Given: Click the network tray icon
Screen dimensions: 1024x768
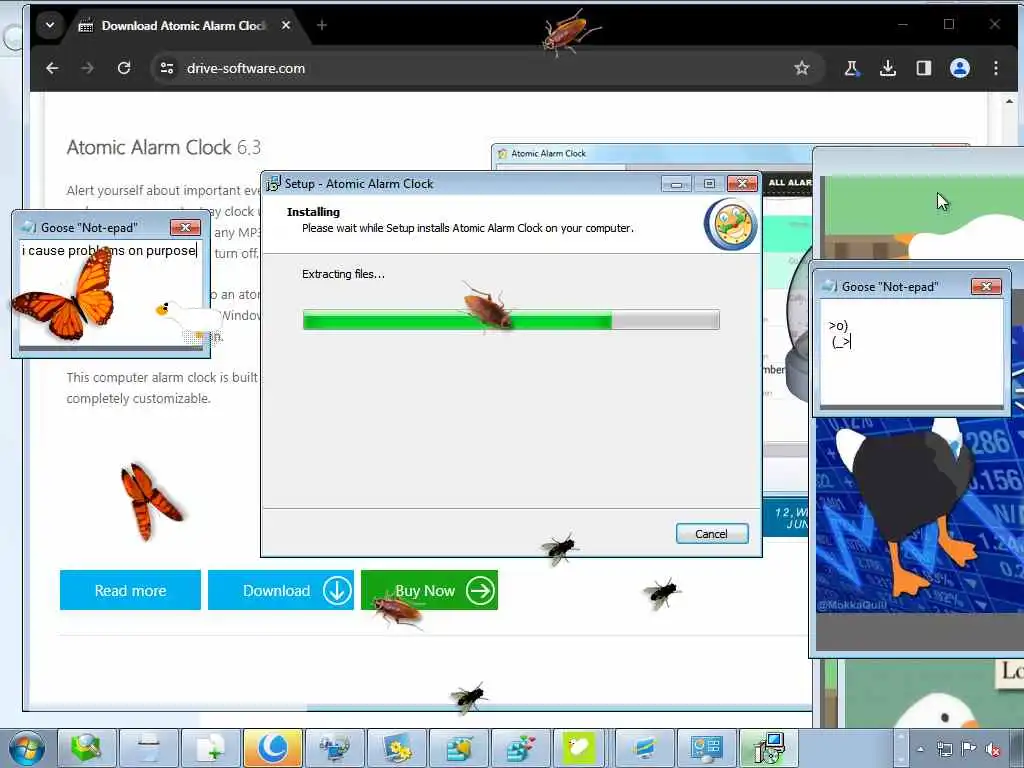Looking at the screenshot, I should pos(944,749).
